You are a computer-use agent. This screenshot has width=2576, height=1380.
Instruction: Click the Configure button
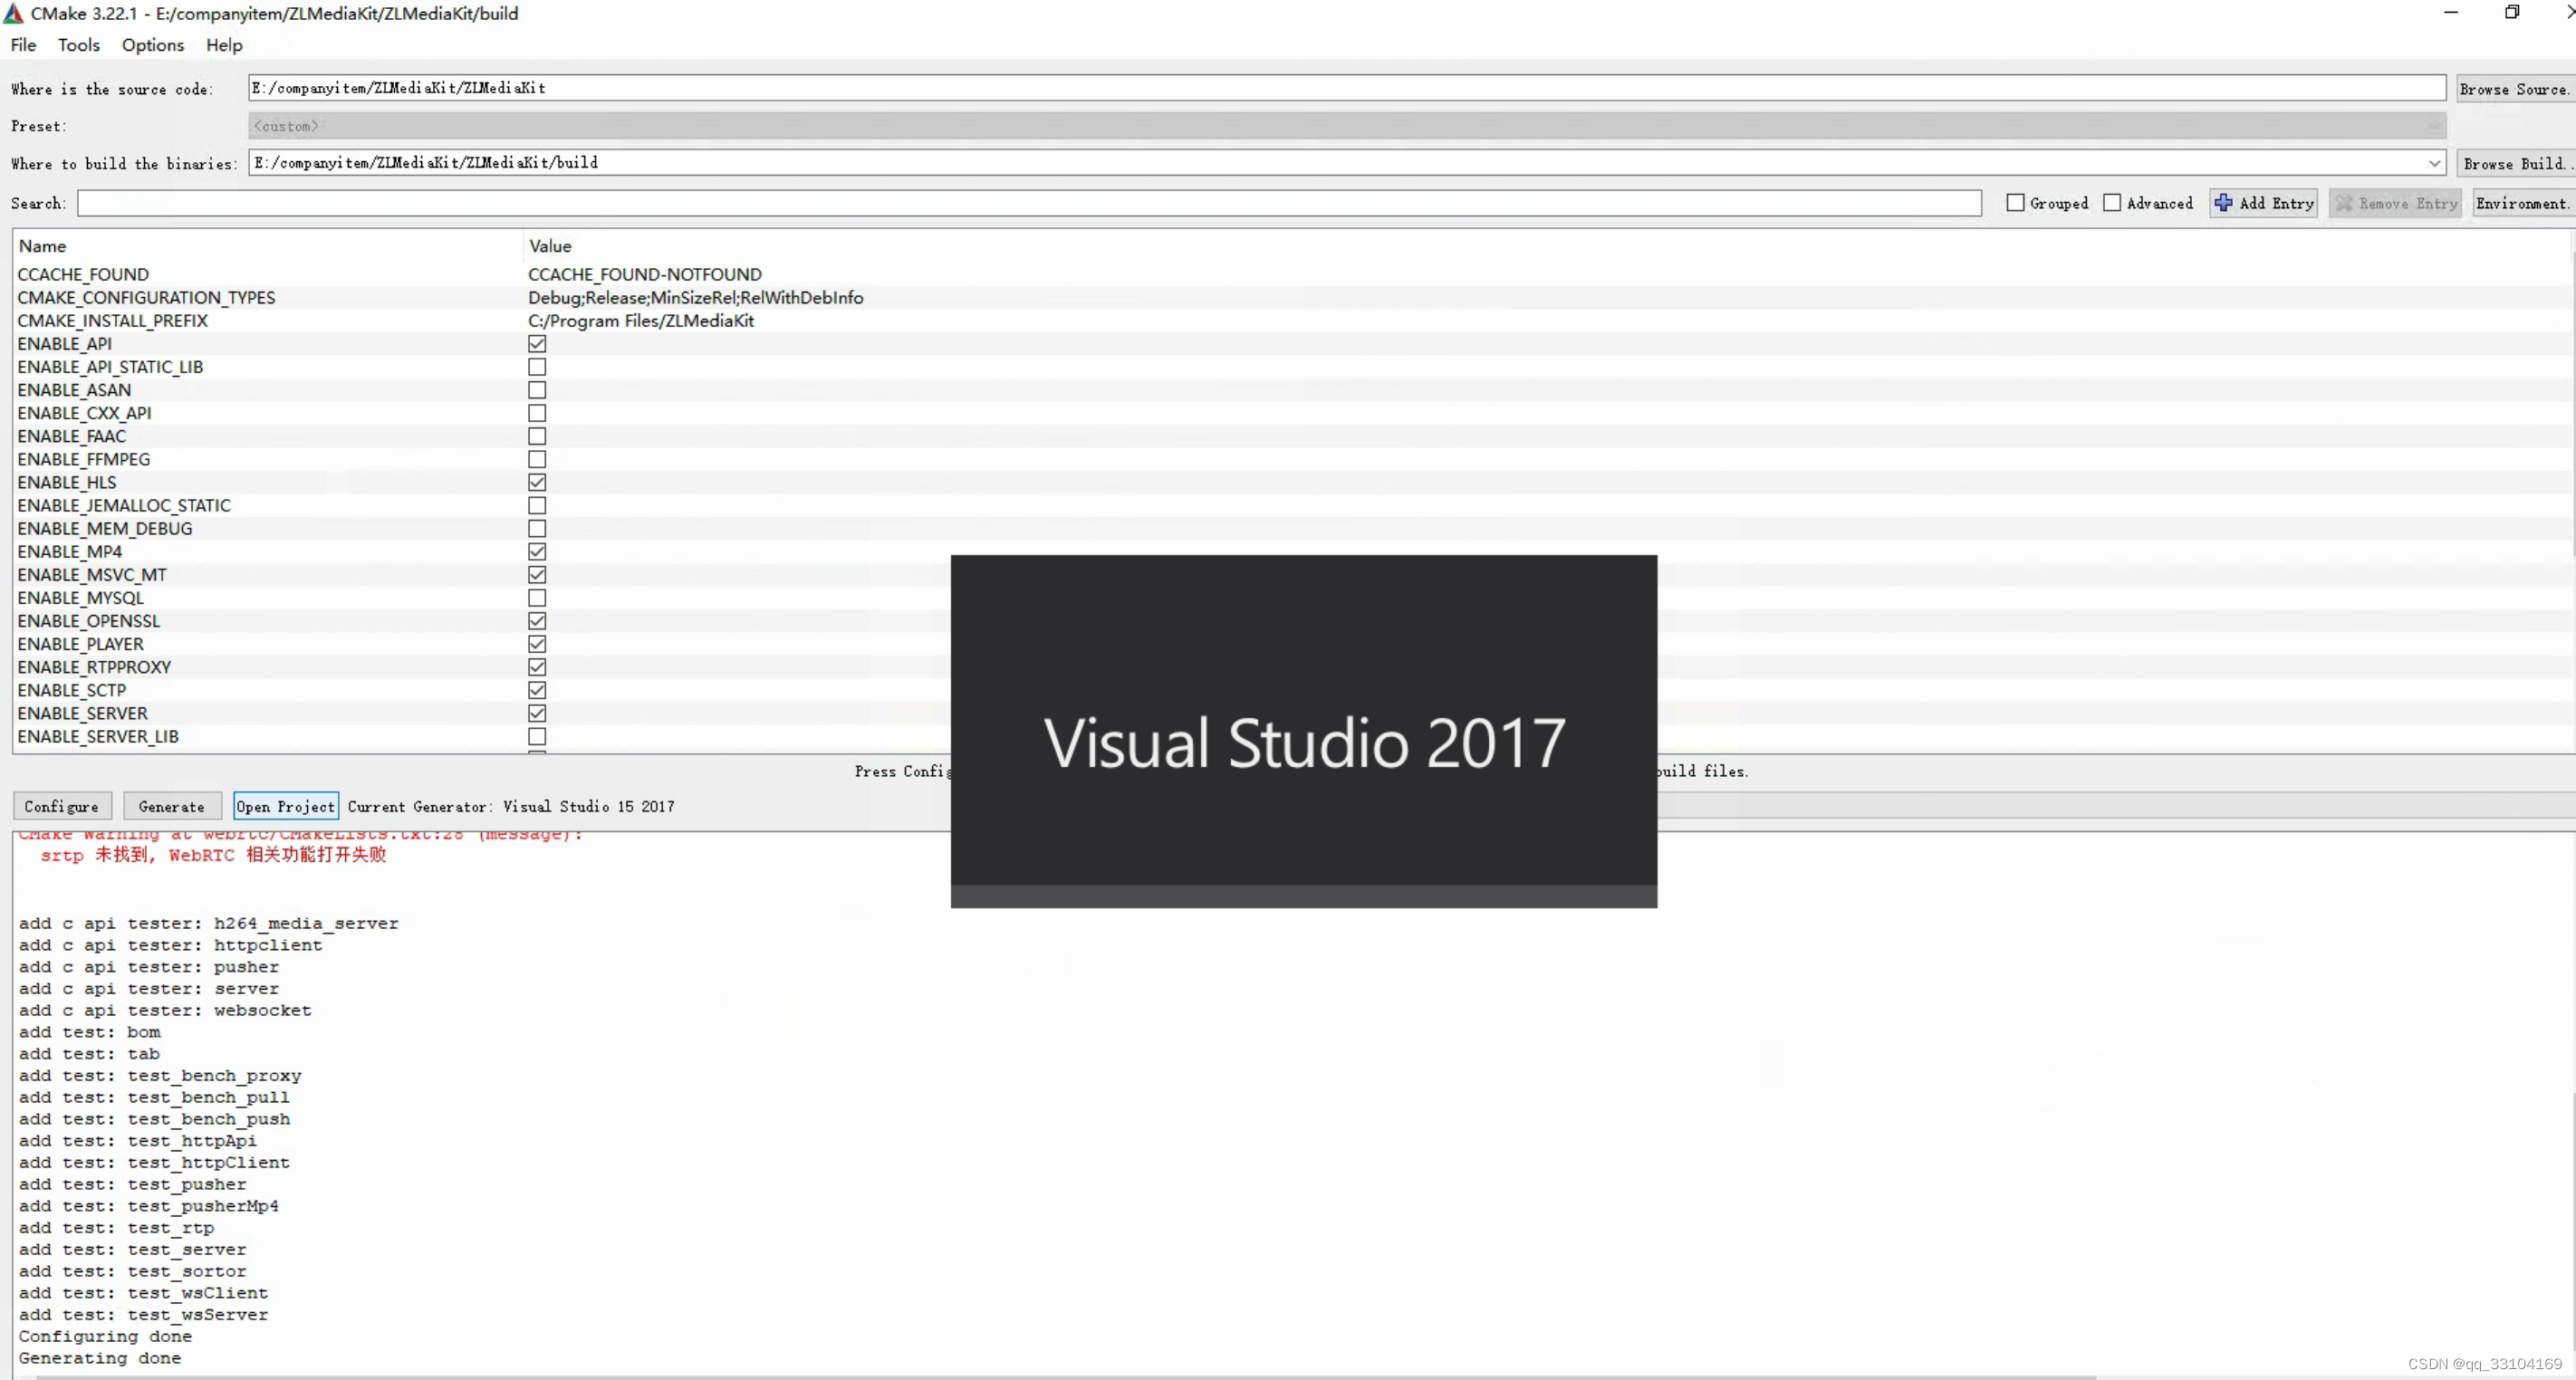click(x=60, y=804)
